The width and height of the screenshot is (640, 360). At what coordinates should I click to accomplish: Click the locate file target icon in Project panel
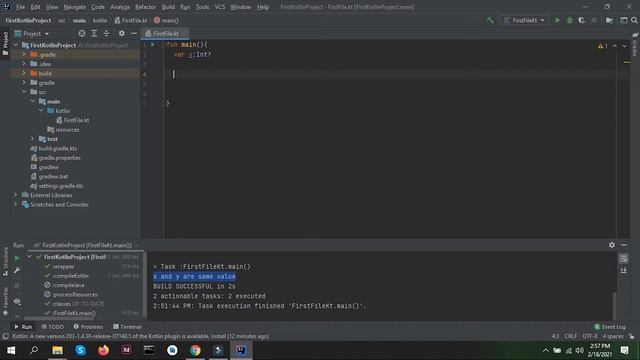pyautogui.click(x=82, y=33)
